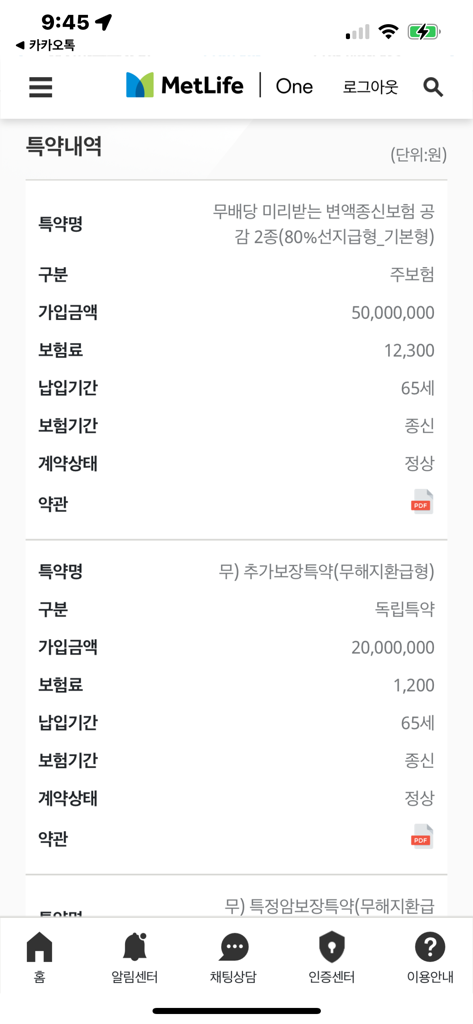Open 알림센터 bell icon
473x1024 pixels.
click(135, 957)
